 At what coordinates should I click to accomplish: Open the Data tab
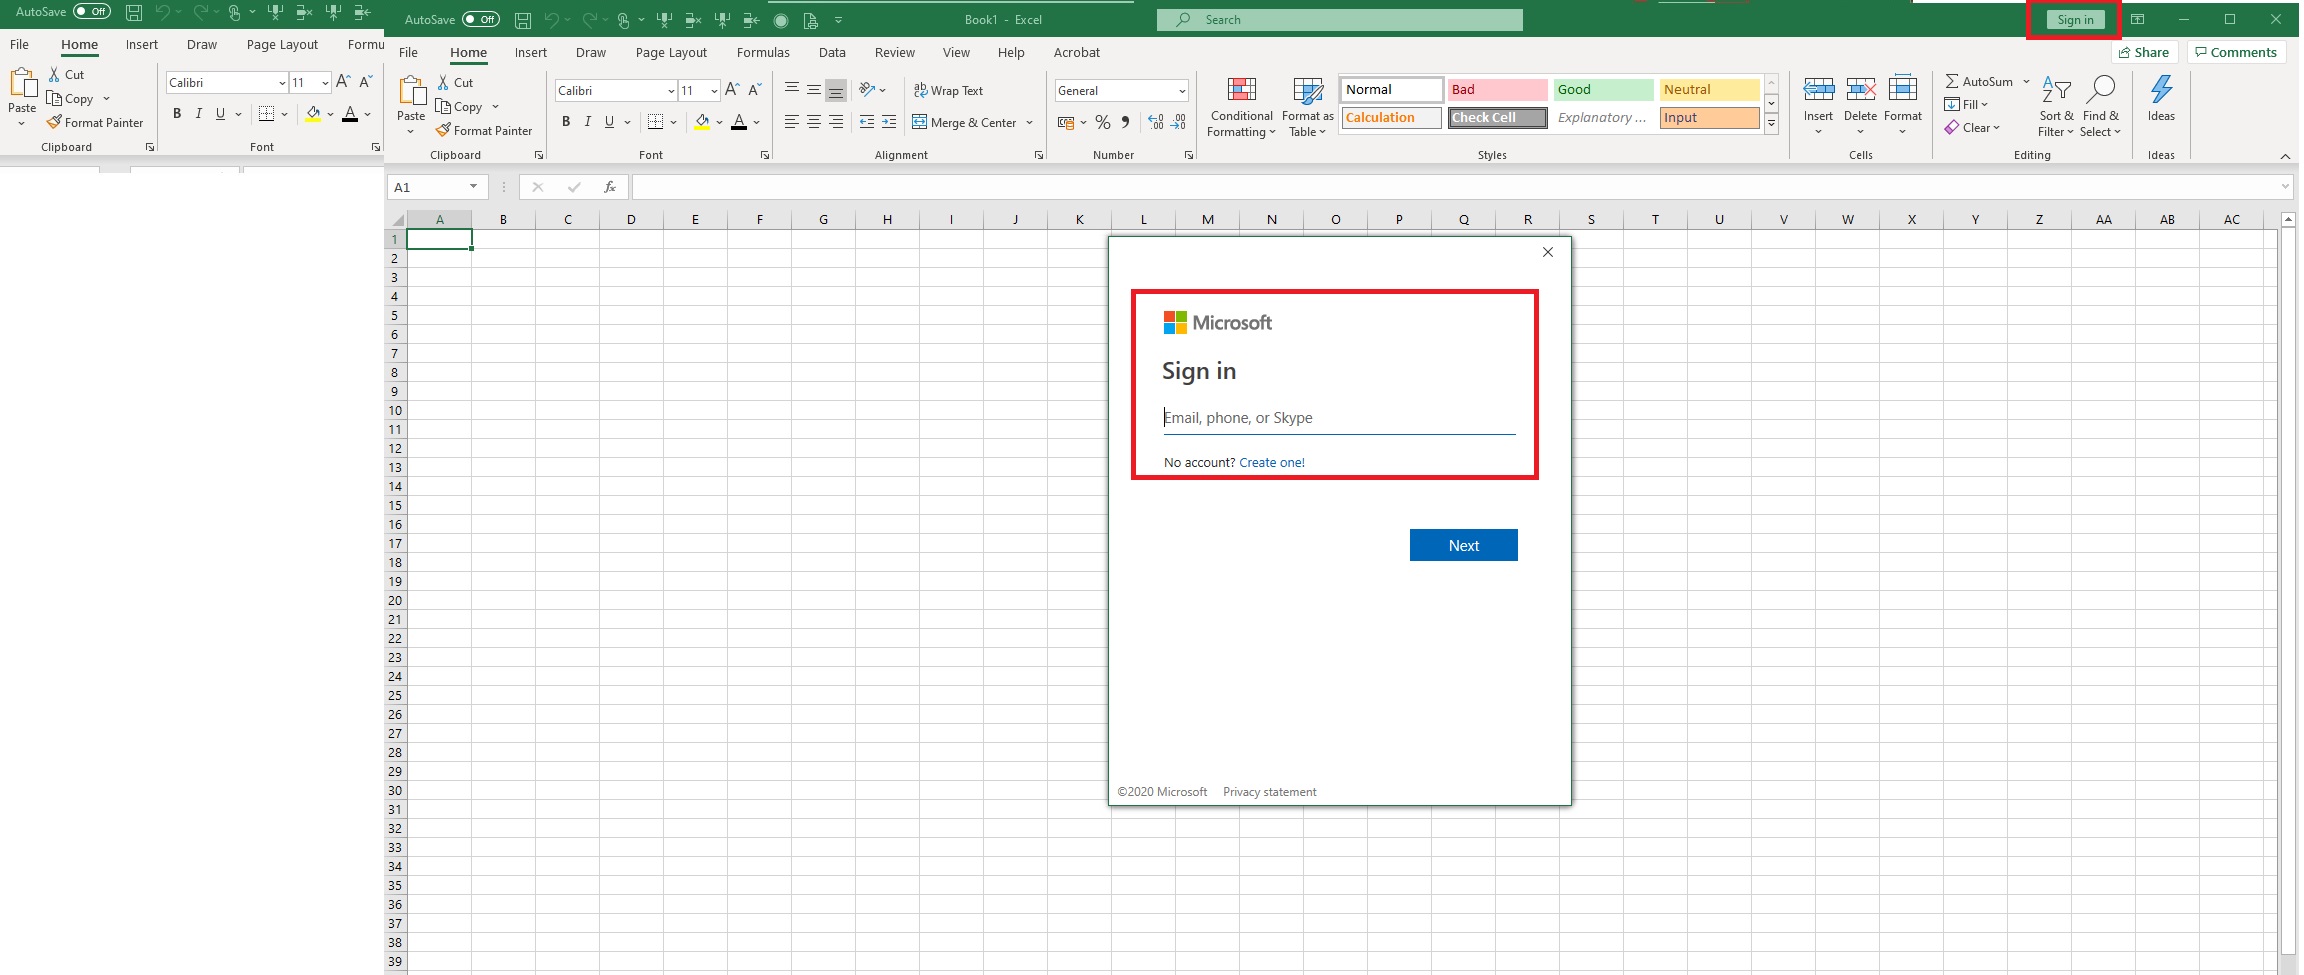point(832,53)
